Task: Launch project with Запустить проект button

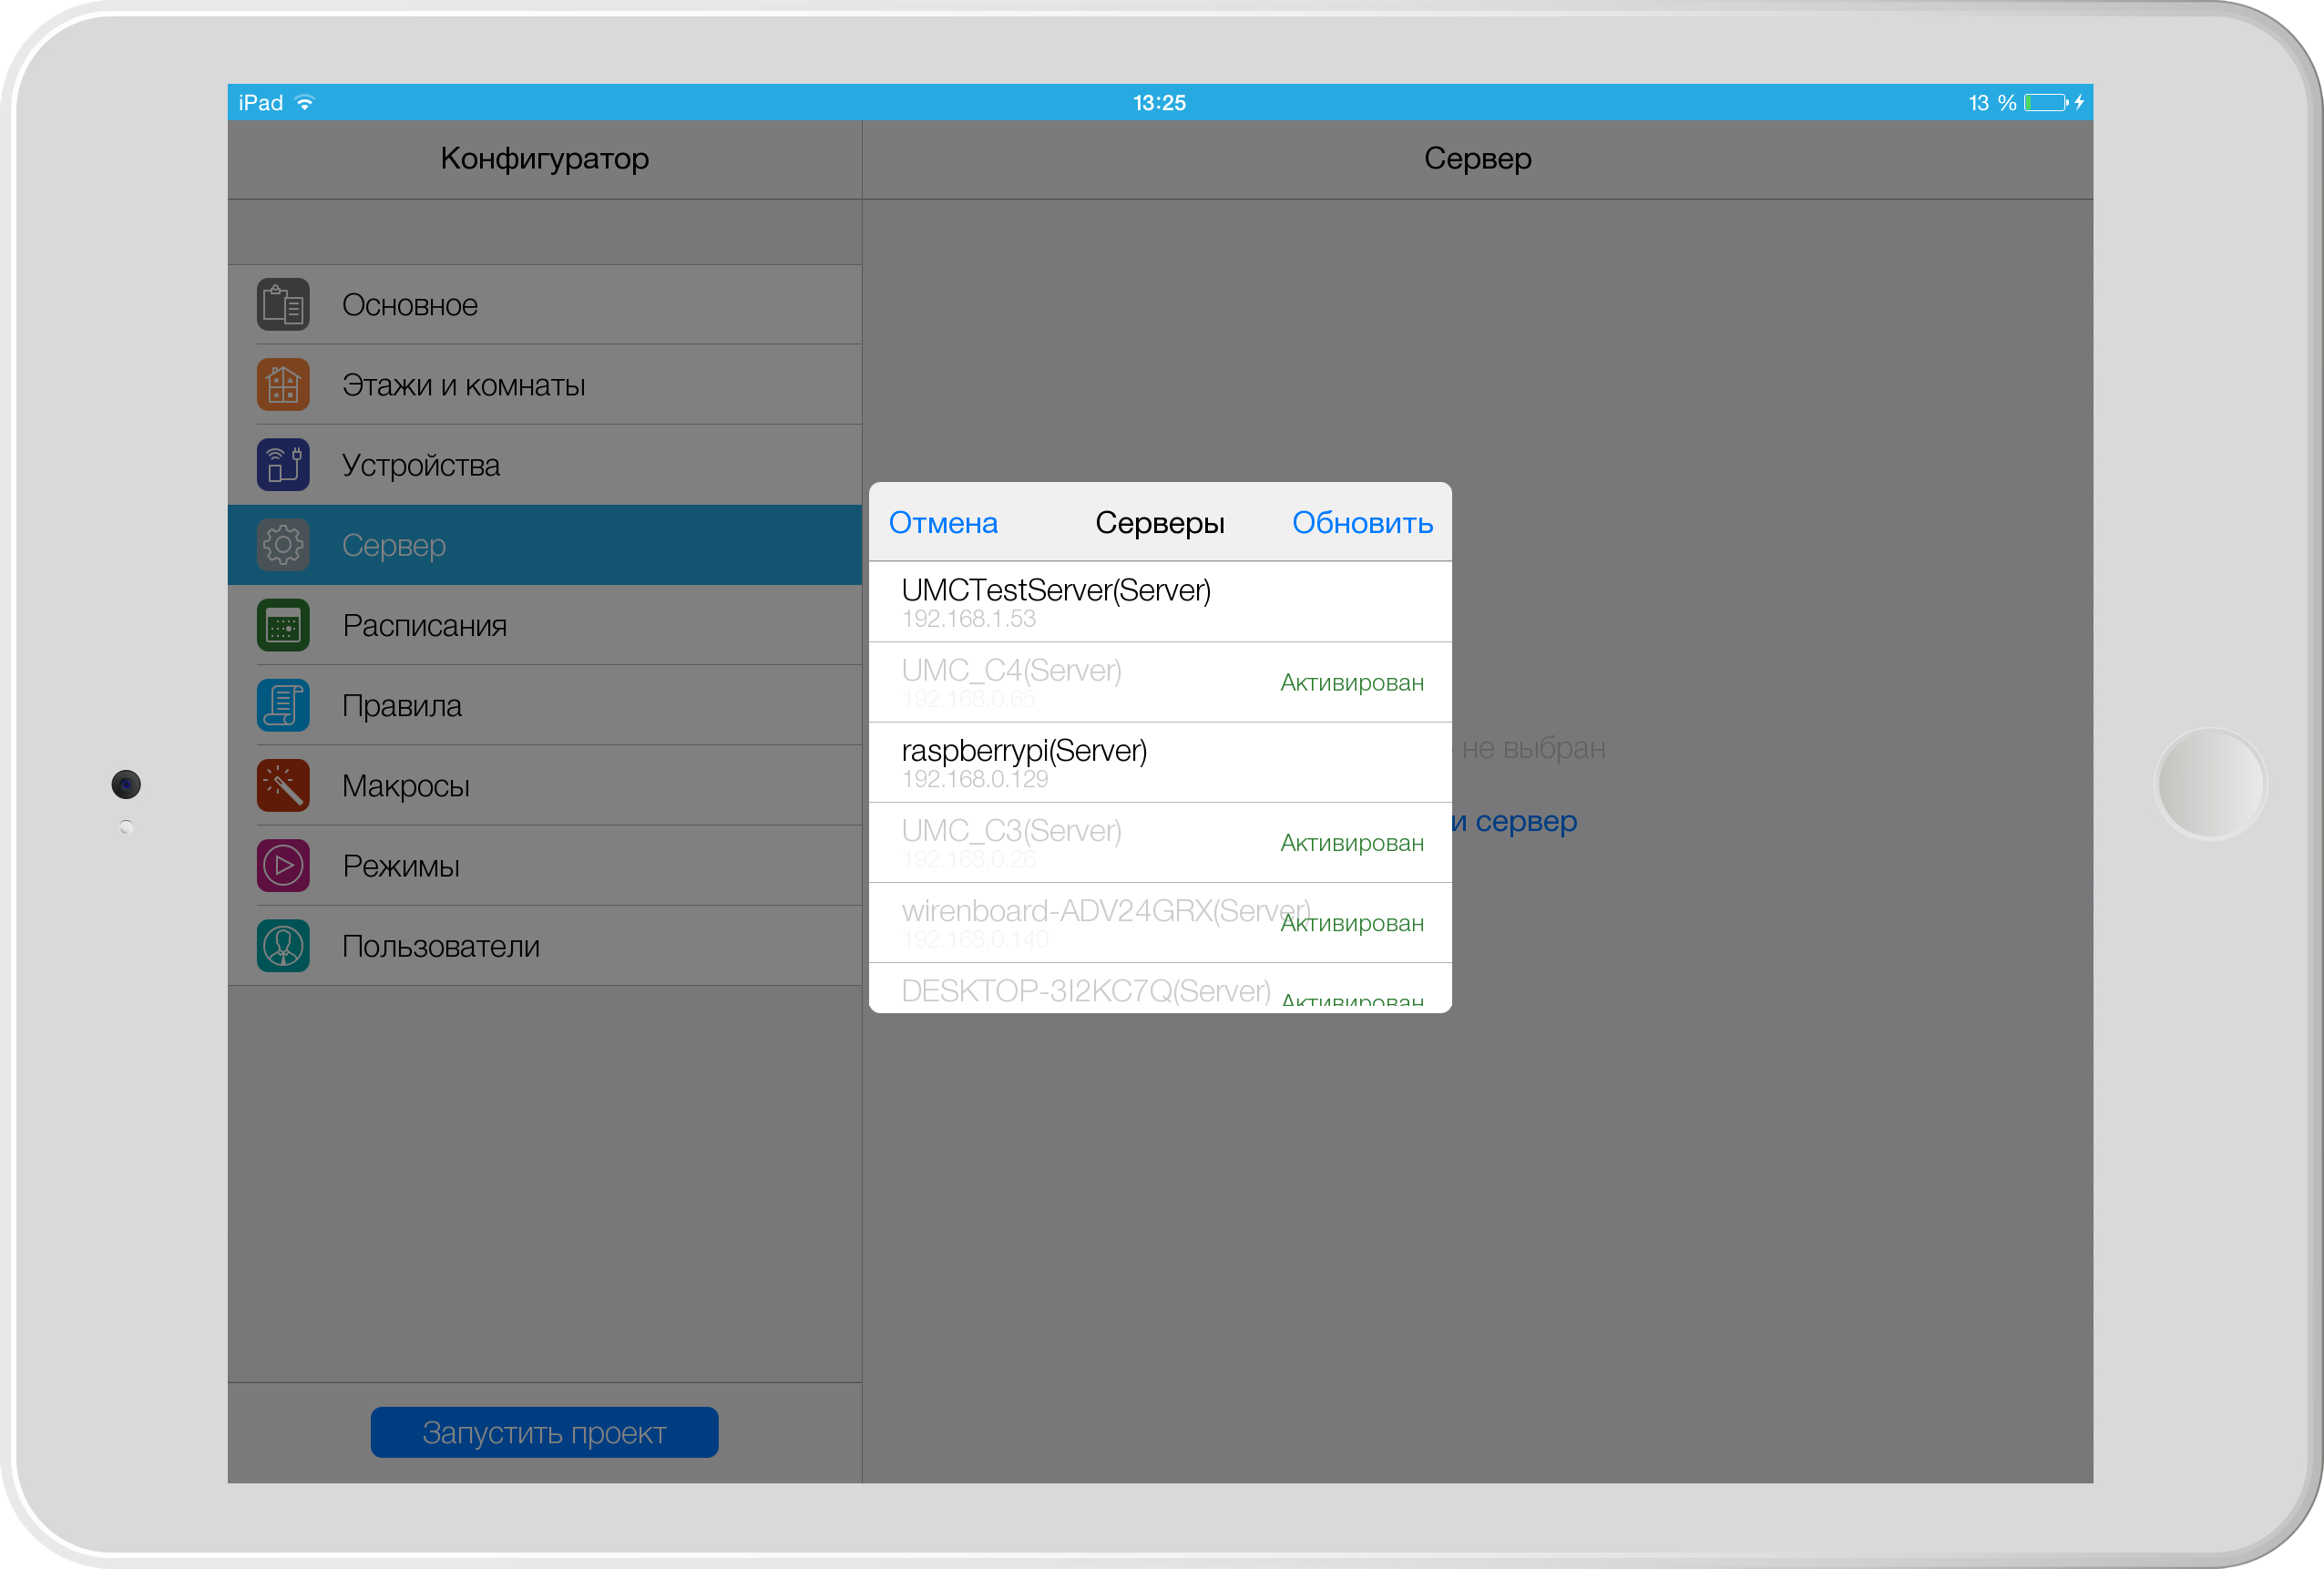Action: point(544,1432)
